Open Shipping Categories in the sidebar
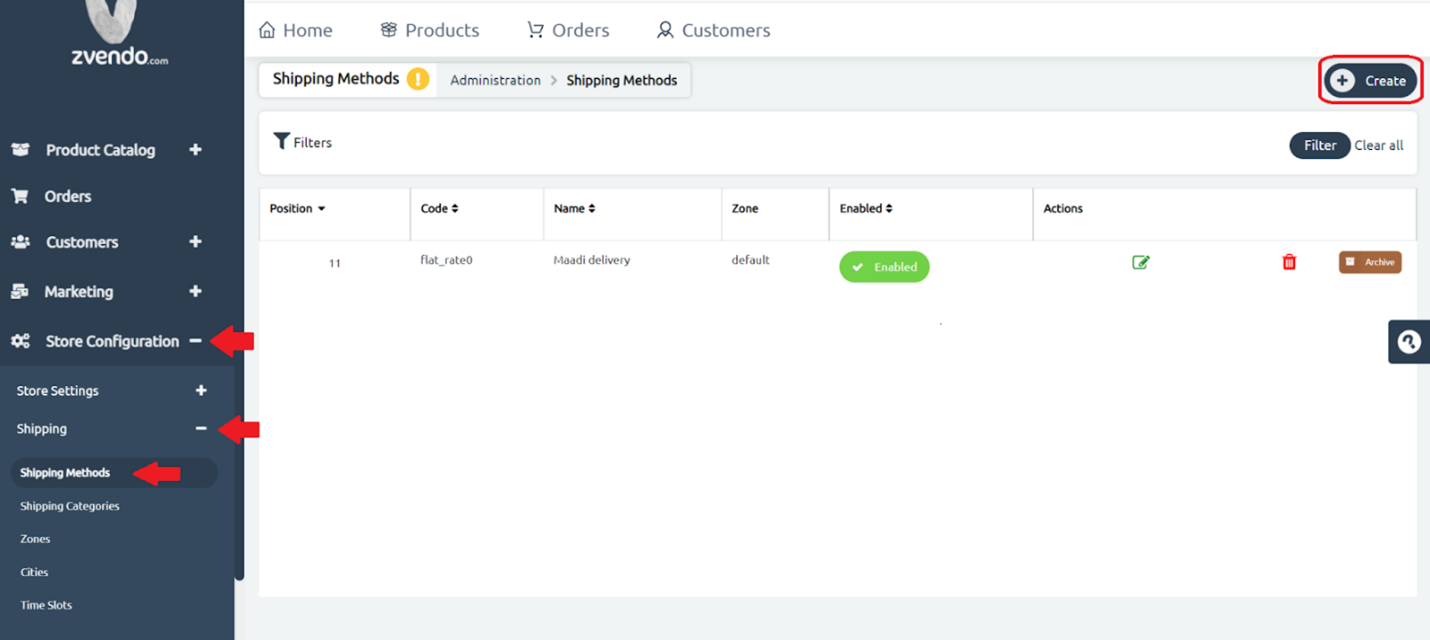 tap(70, 506)
